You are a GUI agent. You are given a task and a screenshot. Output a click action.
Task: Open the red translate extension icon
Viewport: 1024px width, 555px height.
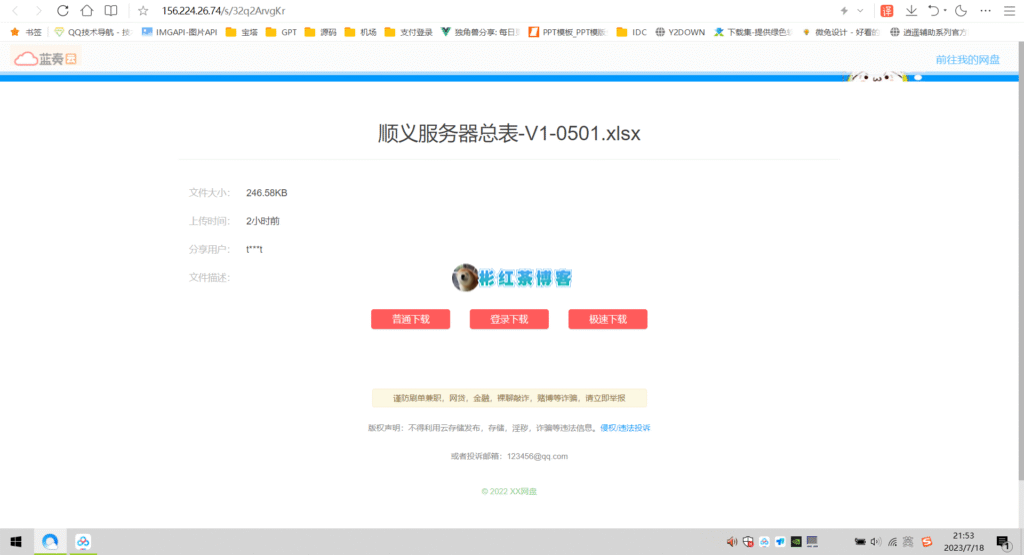[887, 10]
